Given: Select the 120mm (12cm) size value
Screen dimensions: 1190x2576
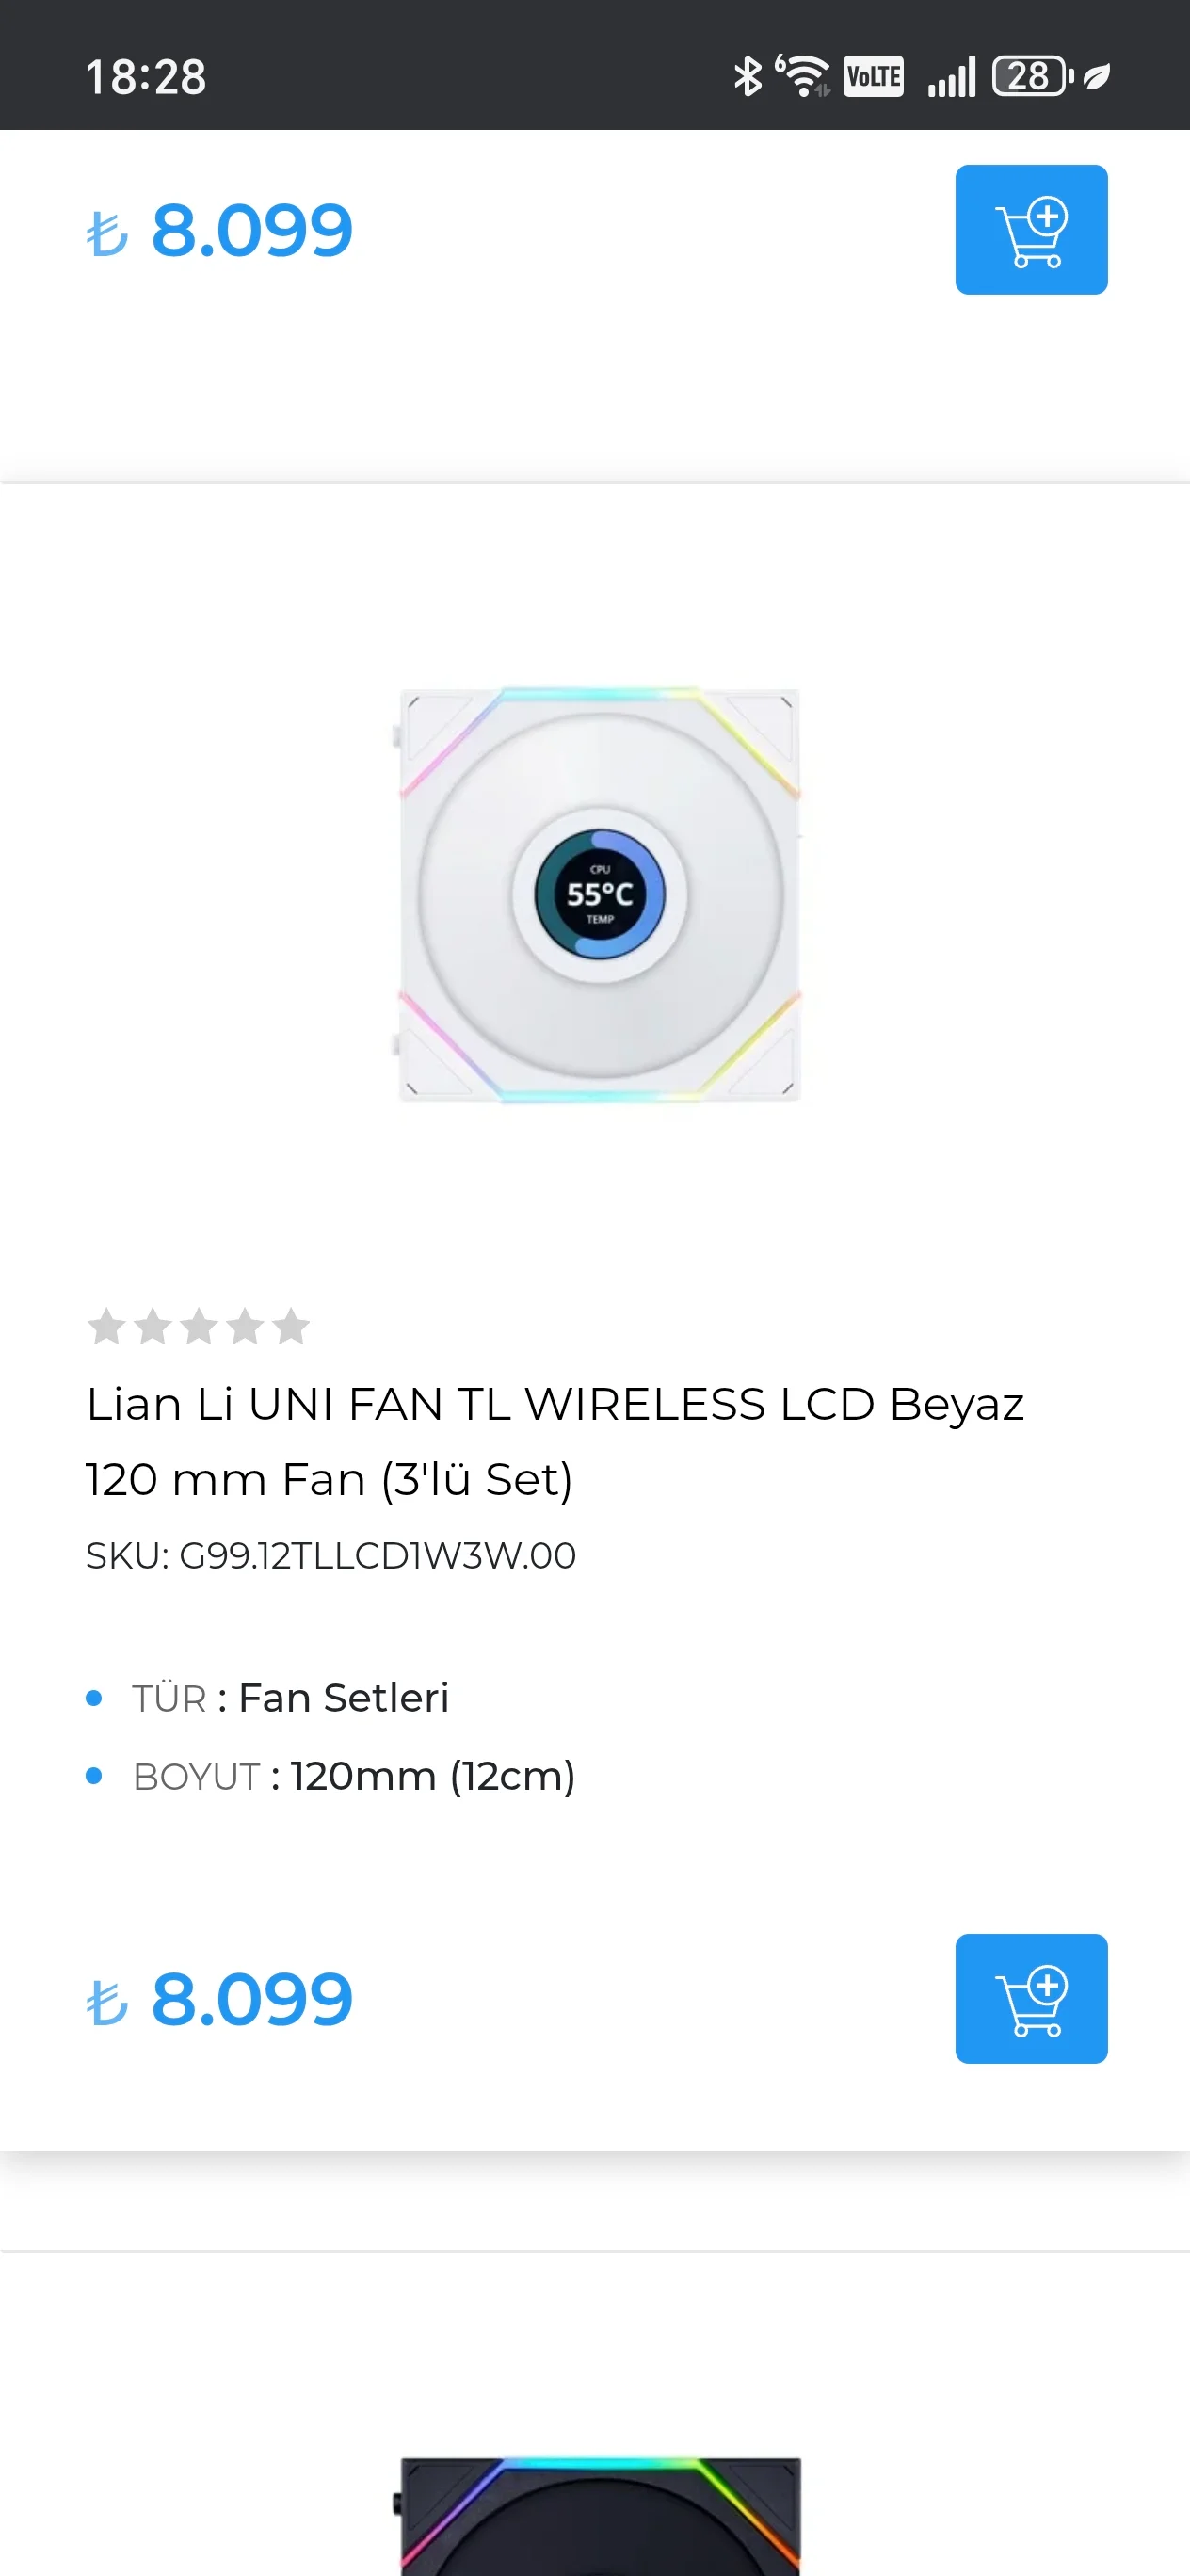Looking at the screenshot, I should point(432,1776).
